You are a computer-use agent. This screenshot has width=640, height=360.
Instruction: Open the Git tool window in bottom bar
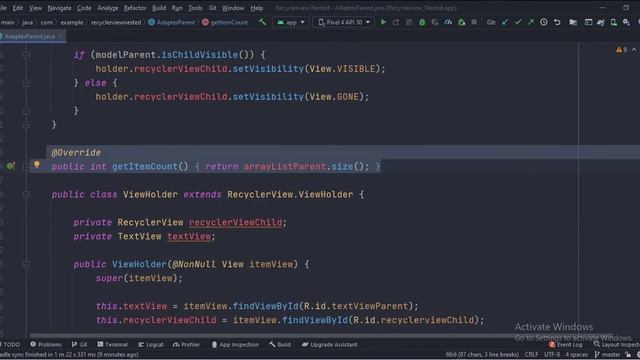tap(80, 344)
